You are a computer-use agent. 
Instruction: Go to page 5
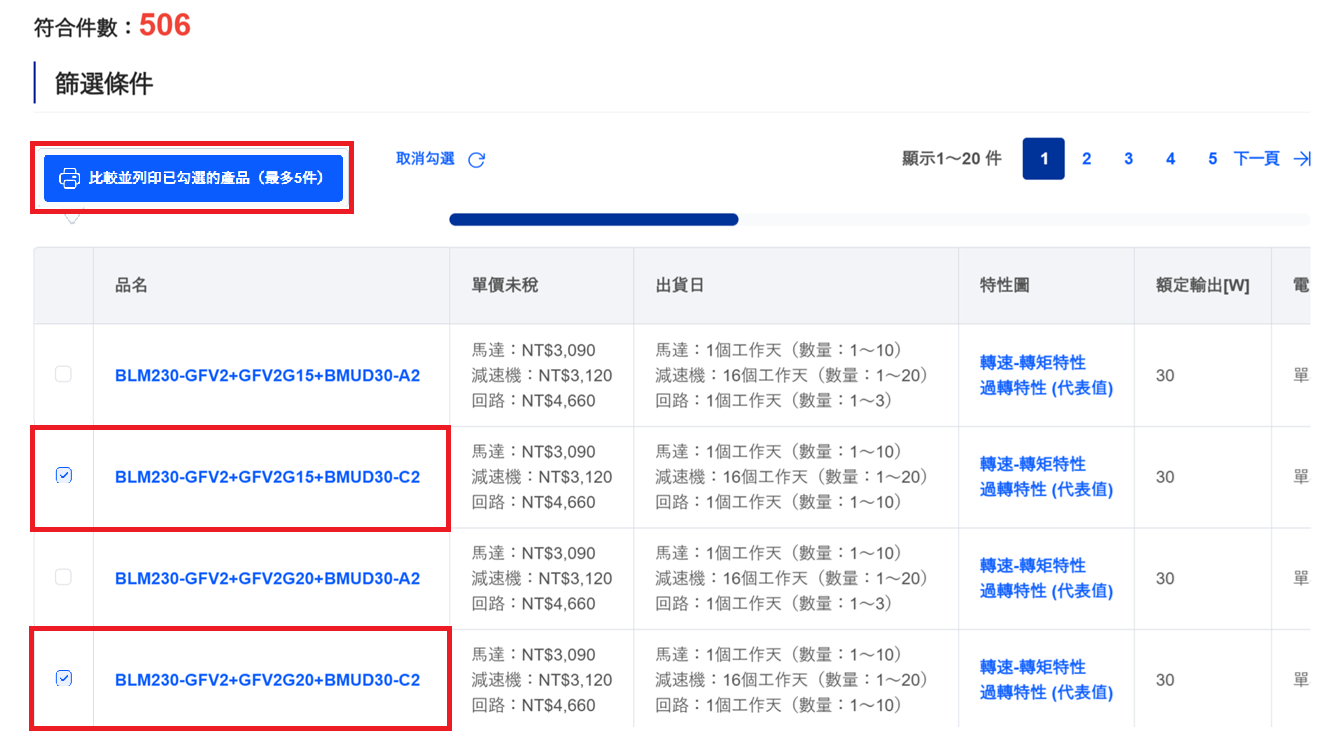[1212, 159]
